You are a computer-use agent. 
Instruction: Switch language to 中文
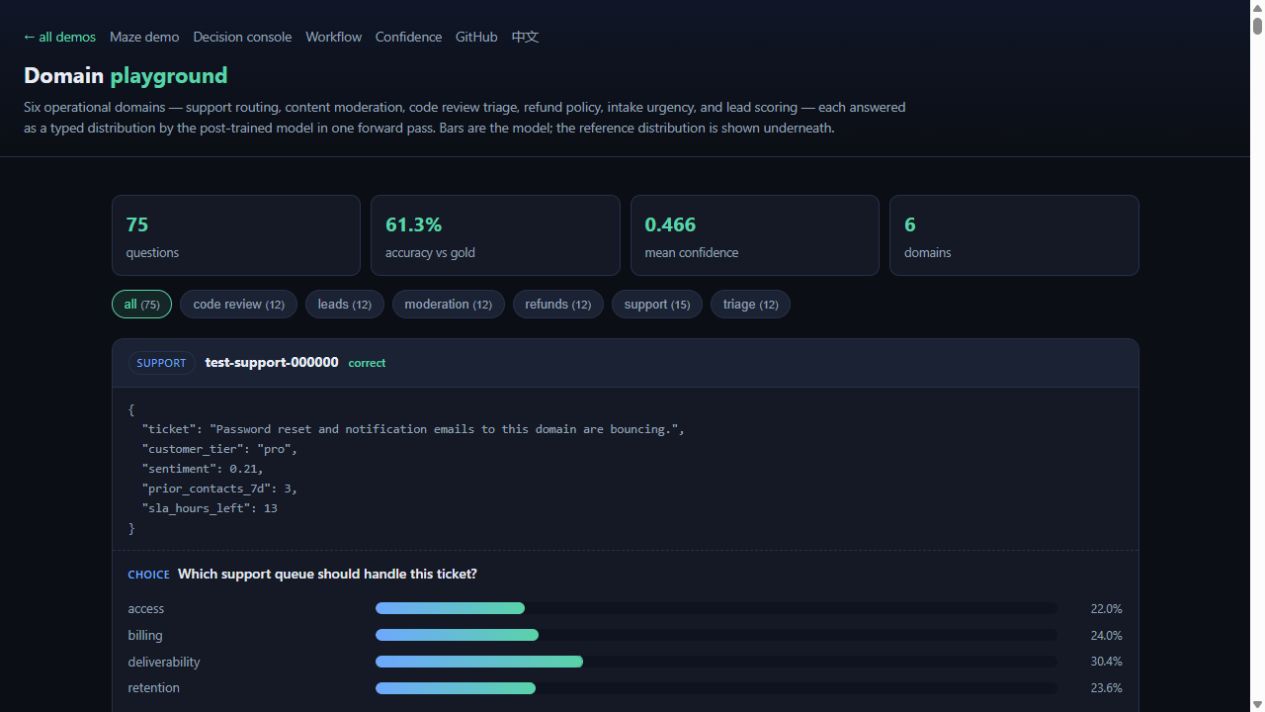525,37
